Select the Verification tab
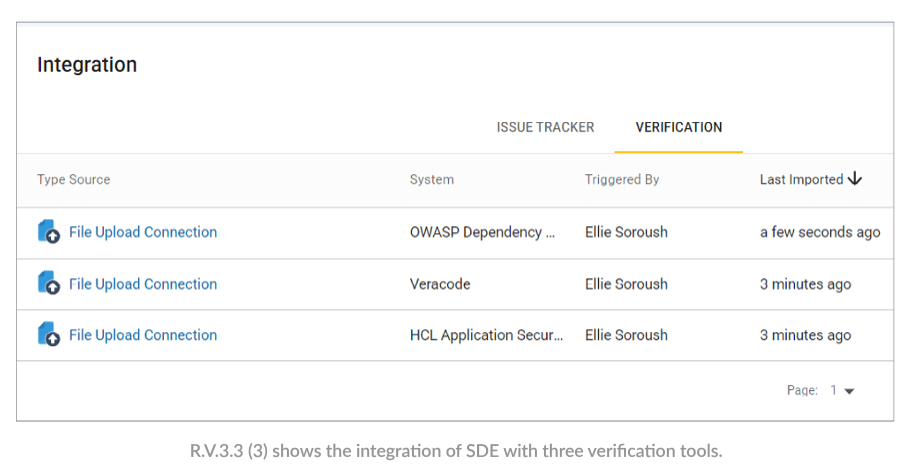 pyautogui.click(x=679, y=127)
